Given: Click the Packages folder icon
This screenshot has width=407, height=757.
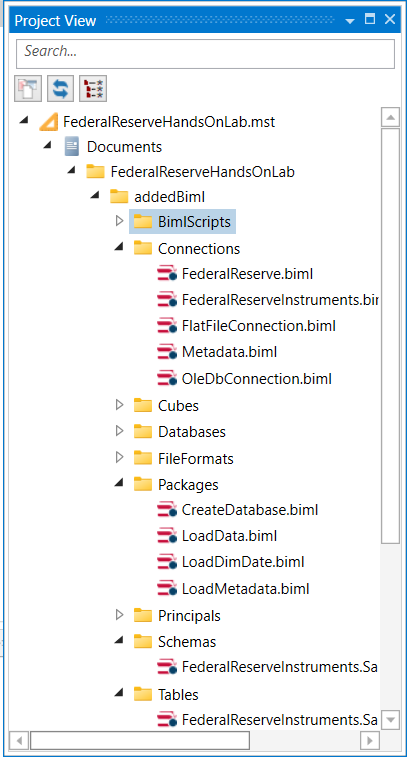Looking at the screenshot, I should 143,485.
